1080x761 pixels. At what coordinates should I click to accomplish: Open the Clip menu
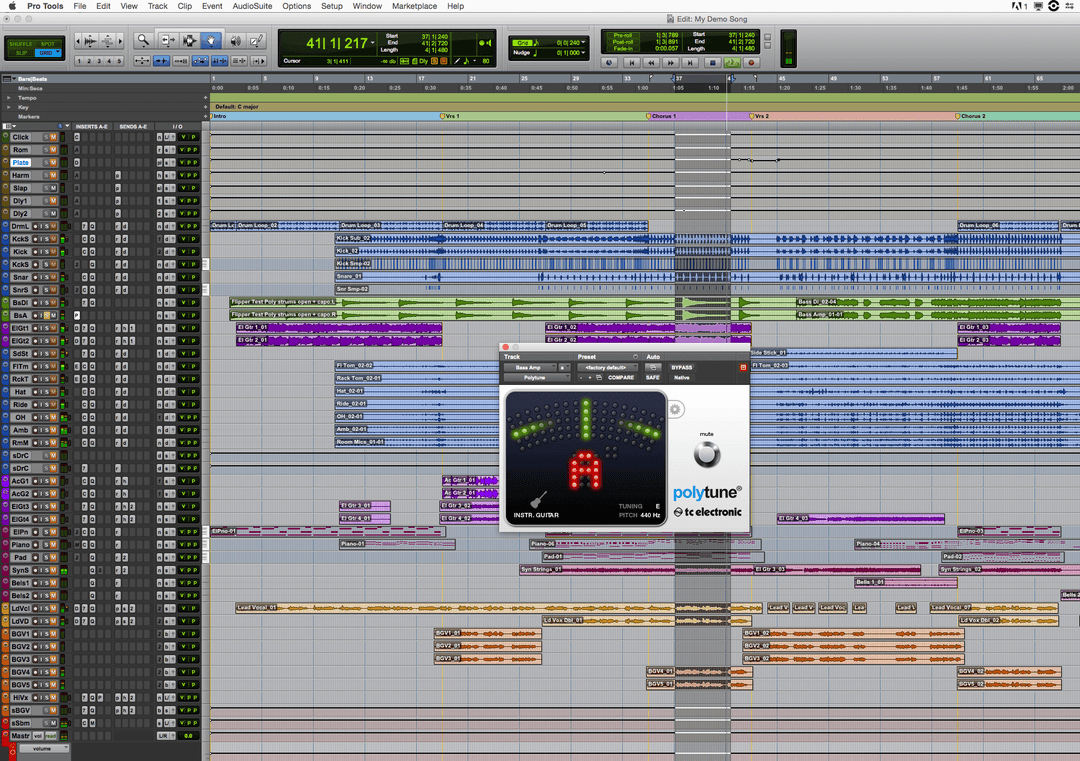coord(185,6)
